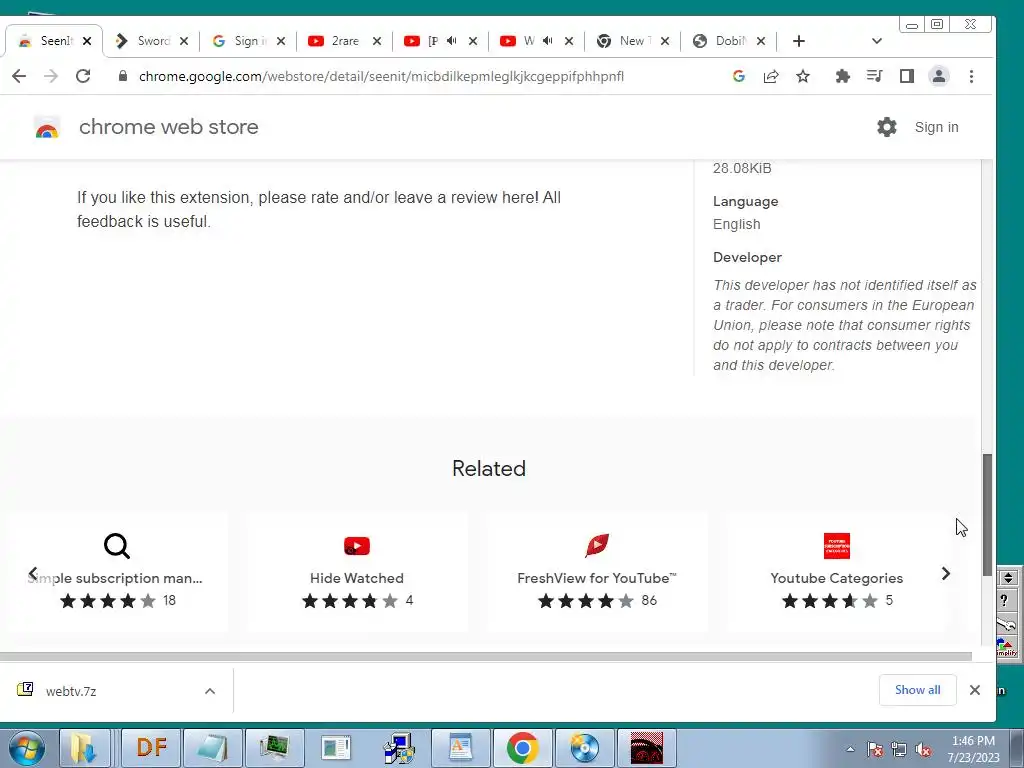Image resolution: width=1024 pixels, height=768 pixels.
Task: Open the Simple subscription manager magnifier icon
Action: (117, 546)
